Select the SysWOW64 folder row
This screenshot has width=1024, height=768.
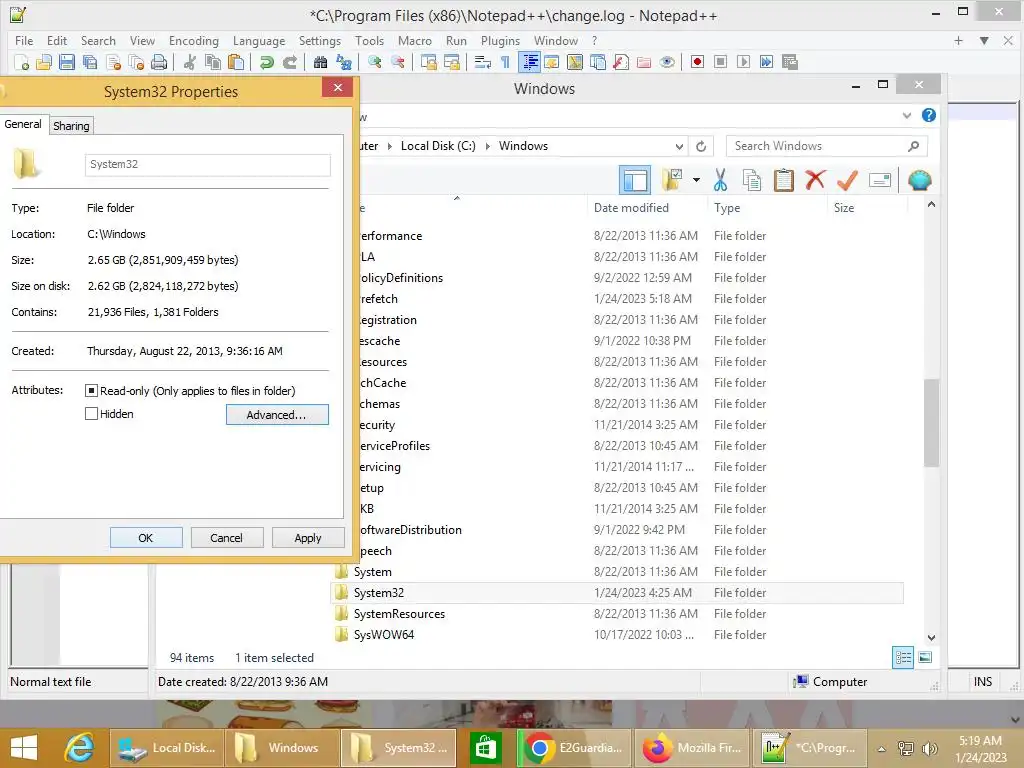618,635
